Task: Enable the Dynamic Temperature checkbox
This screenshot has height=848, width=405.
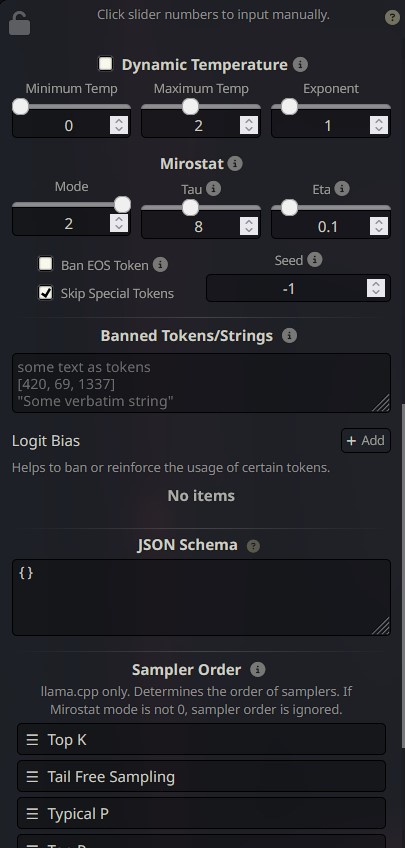Action: click(105, 64)
